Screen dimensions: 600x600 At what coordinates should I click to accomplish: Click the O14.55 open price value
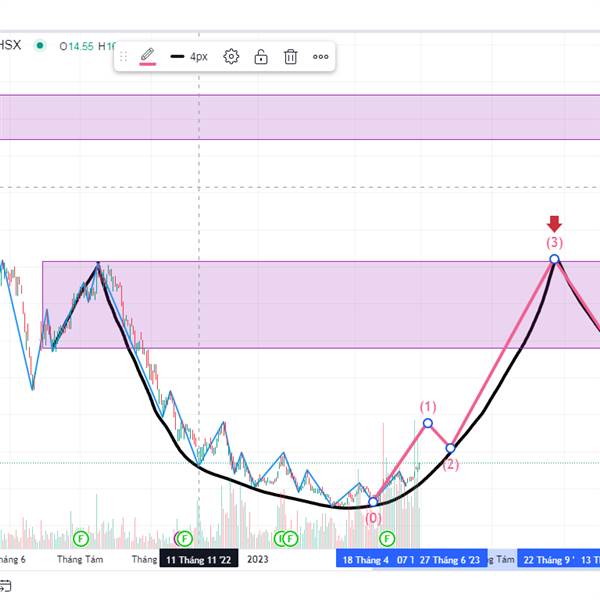click(77, 46)
